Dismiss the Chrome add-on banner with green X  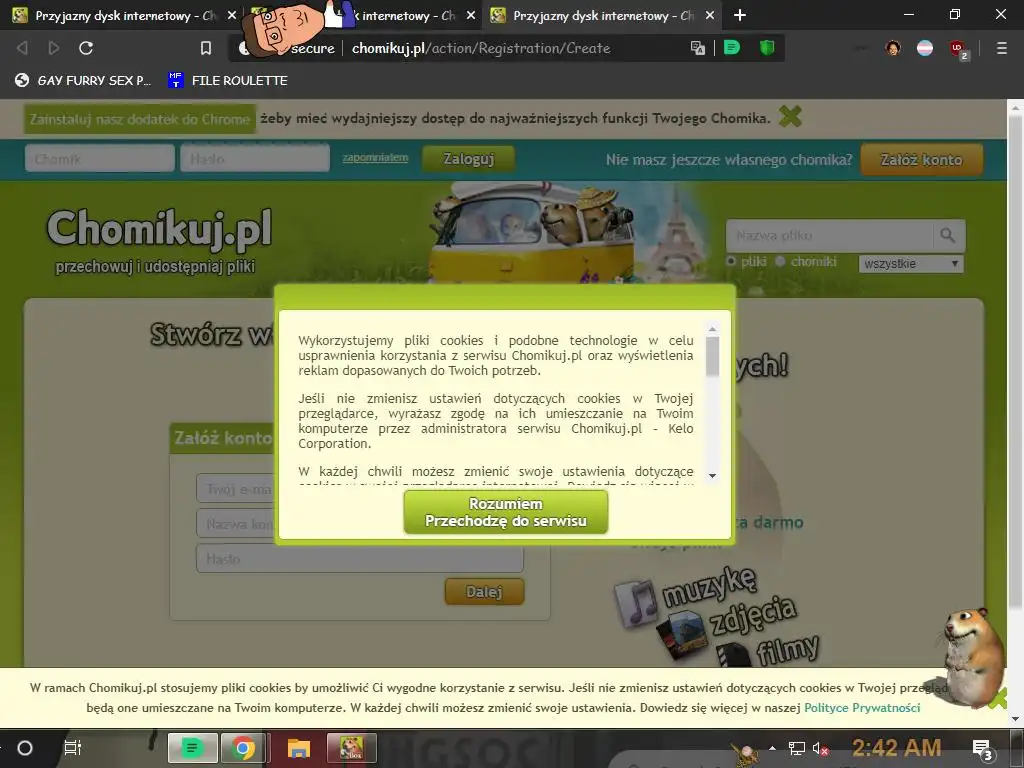tap(790, 116)
